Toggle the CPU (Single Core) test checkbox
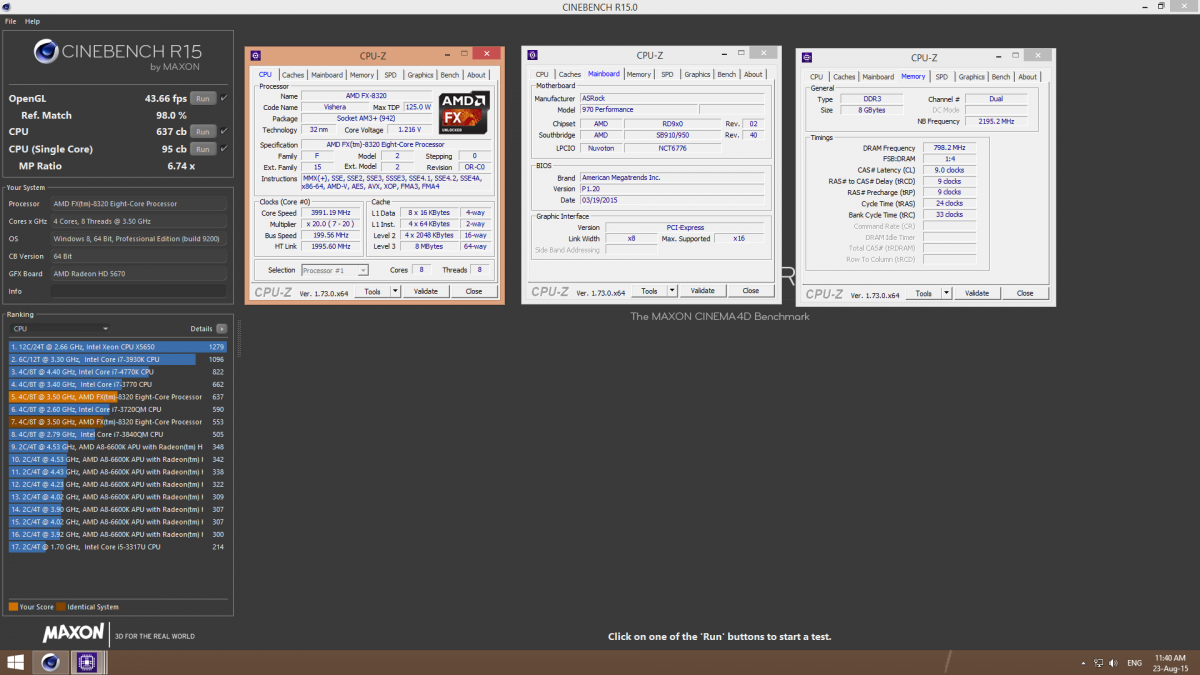Viewport: 1200px width, 675px height. coord(224,148)
